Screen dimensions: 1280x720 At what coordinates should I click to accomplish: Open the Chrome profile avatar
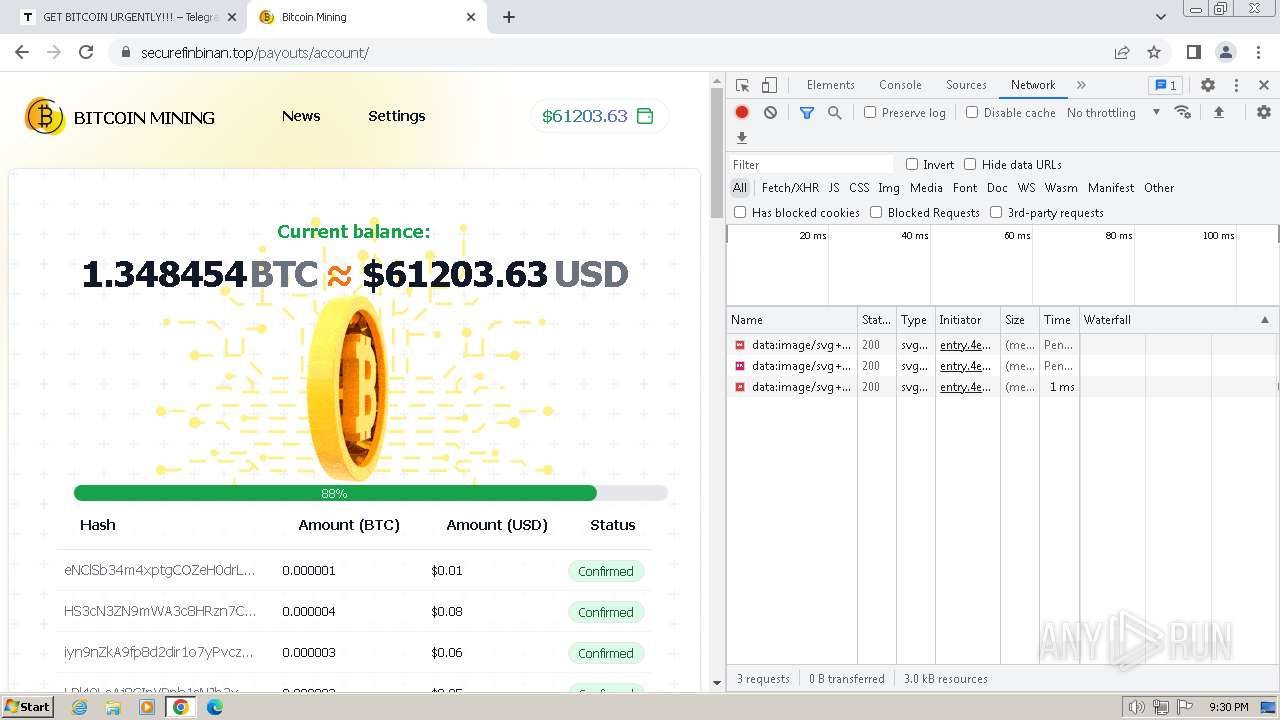(x=1225, y=52)
